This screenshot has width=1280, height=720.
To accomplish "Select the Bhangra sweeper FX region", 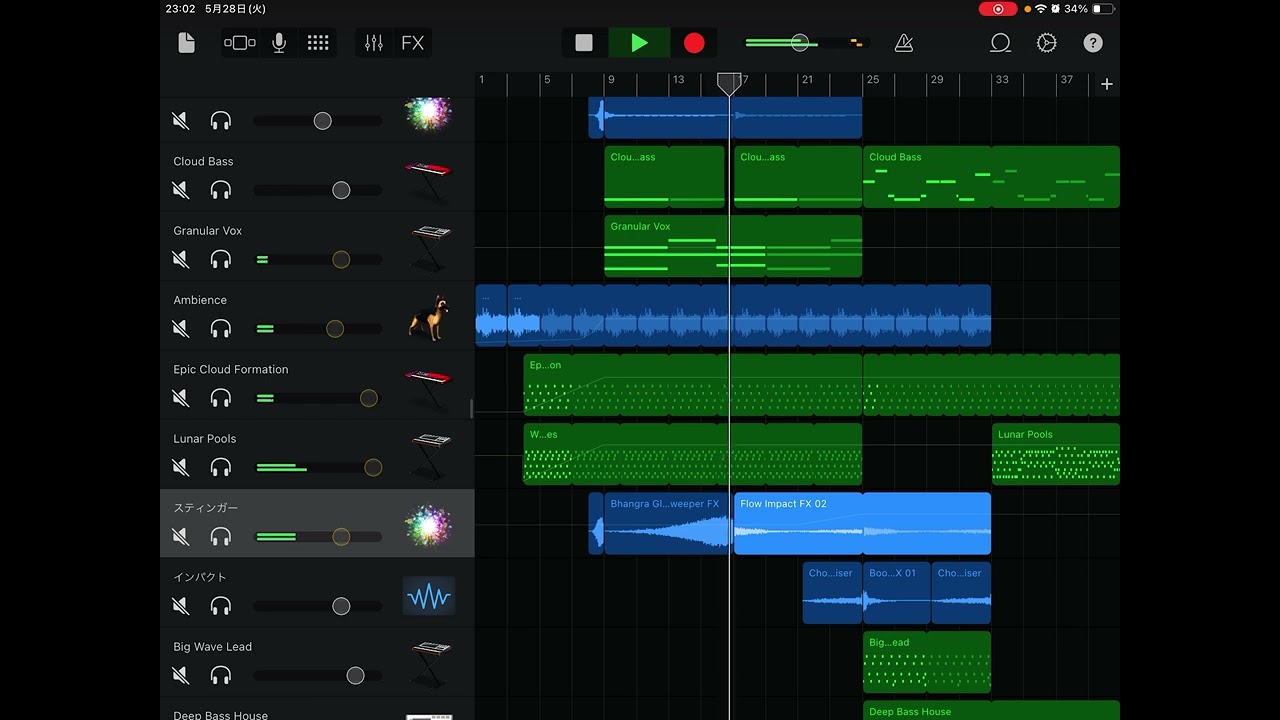I will pos(667,523).
